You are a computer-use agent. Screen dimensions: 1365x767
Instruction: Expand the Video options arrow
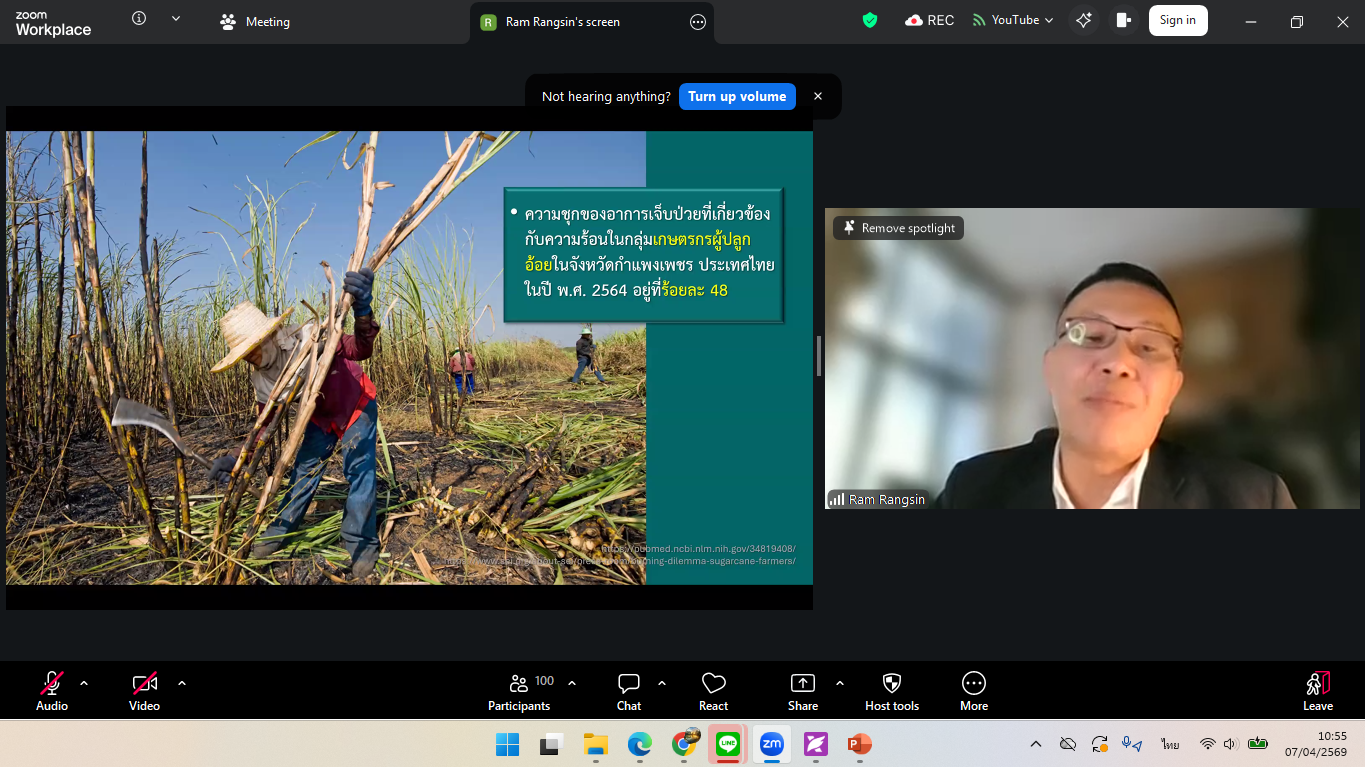(182, 683)
